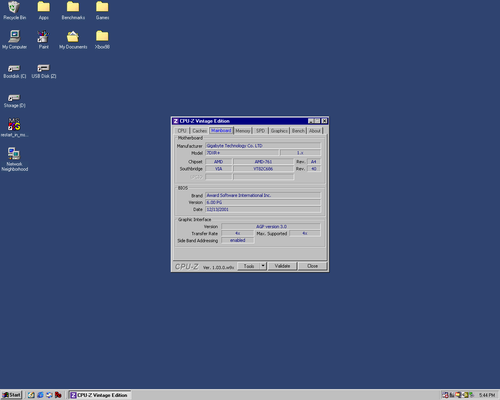This screenshot has width=500, height=400.
Task: Open the SPD tab
Action: [260, 131]
